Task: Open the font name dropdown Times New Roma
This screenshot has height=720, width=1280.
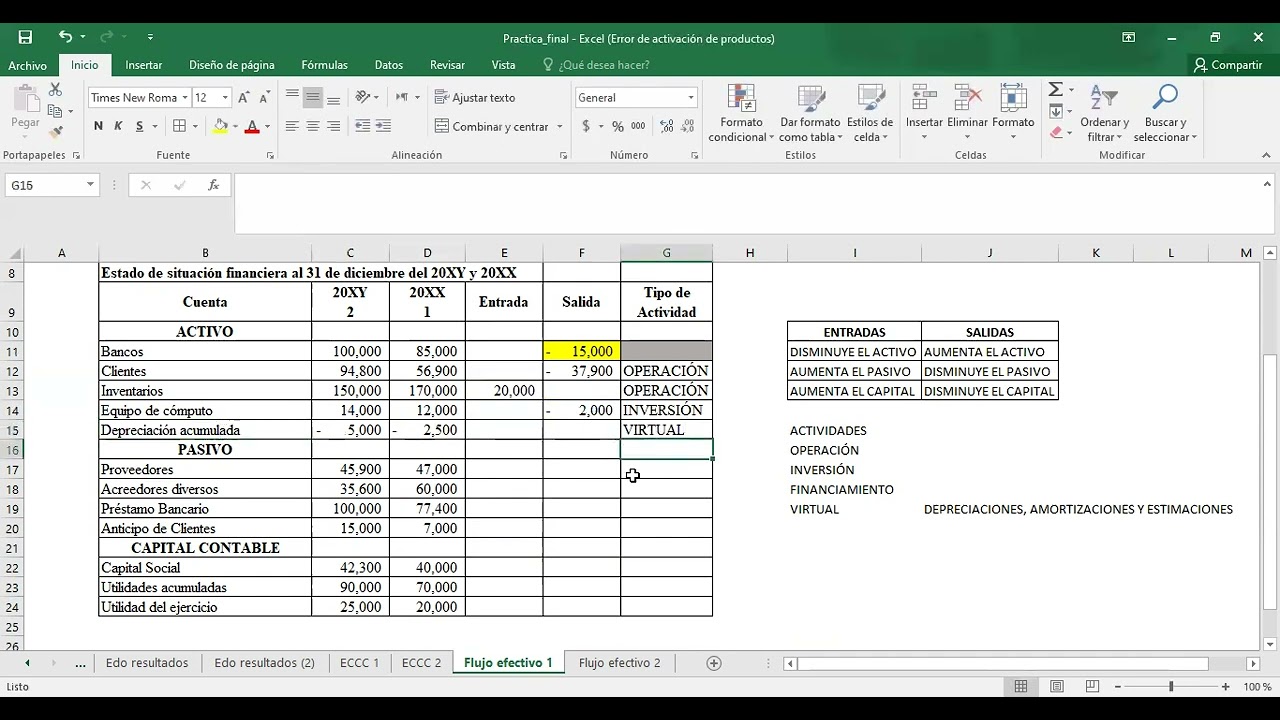Action: [x=185, y=98]
